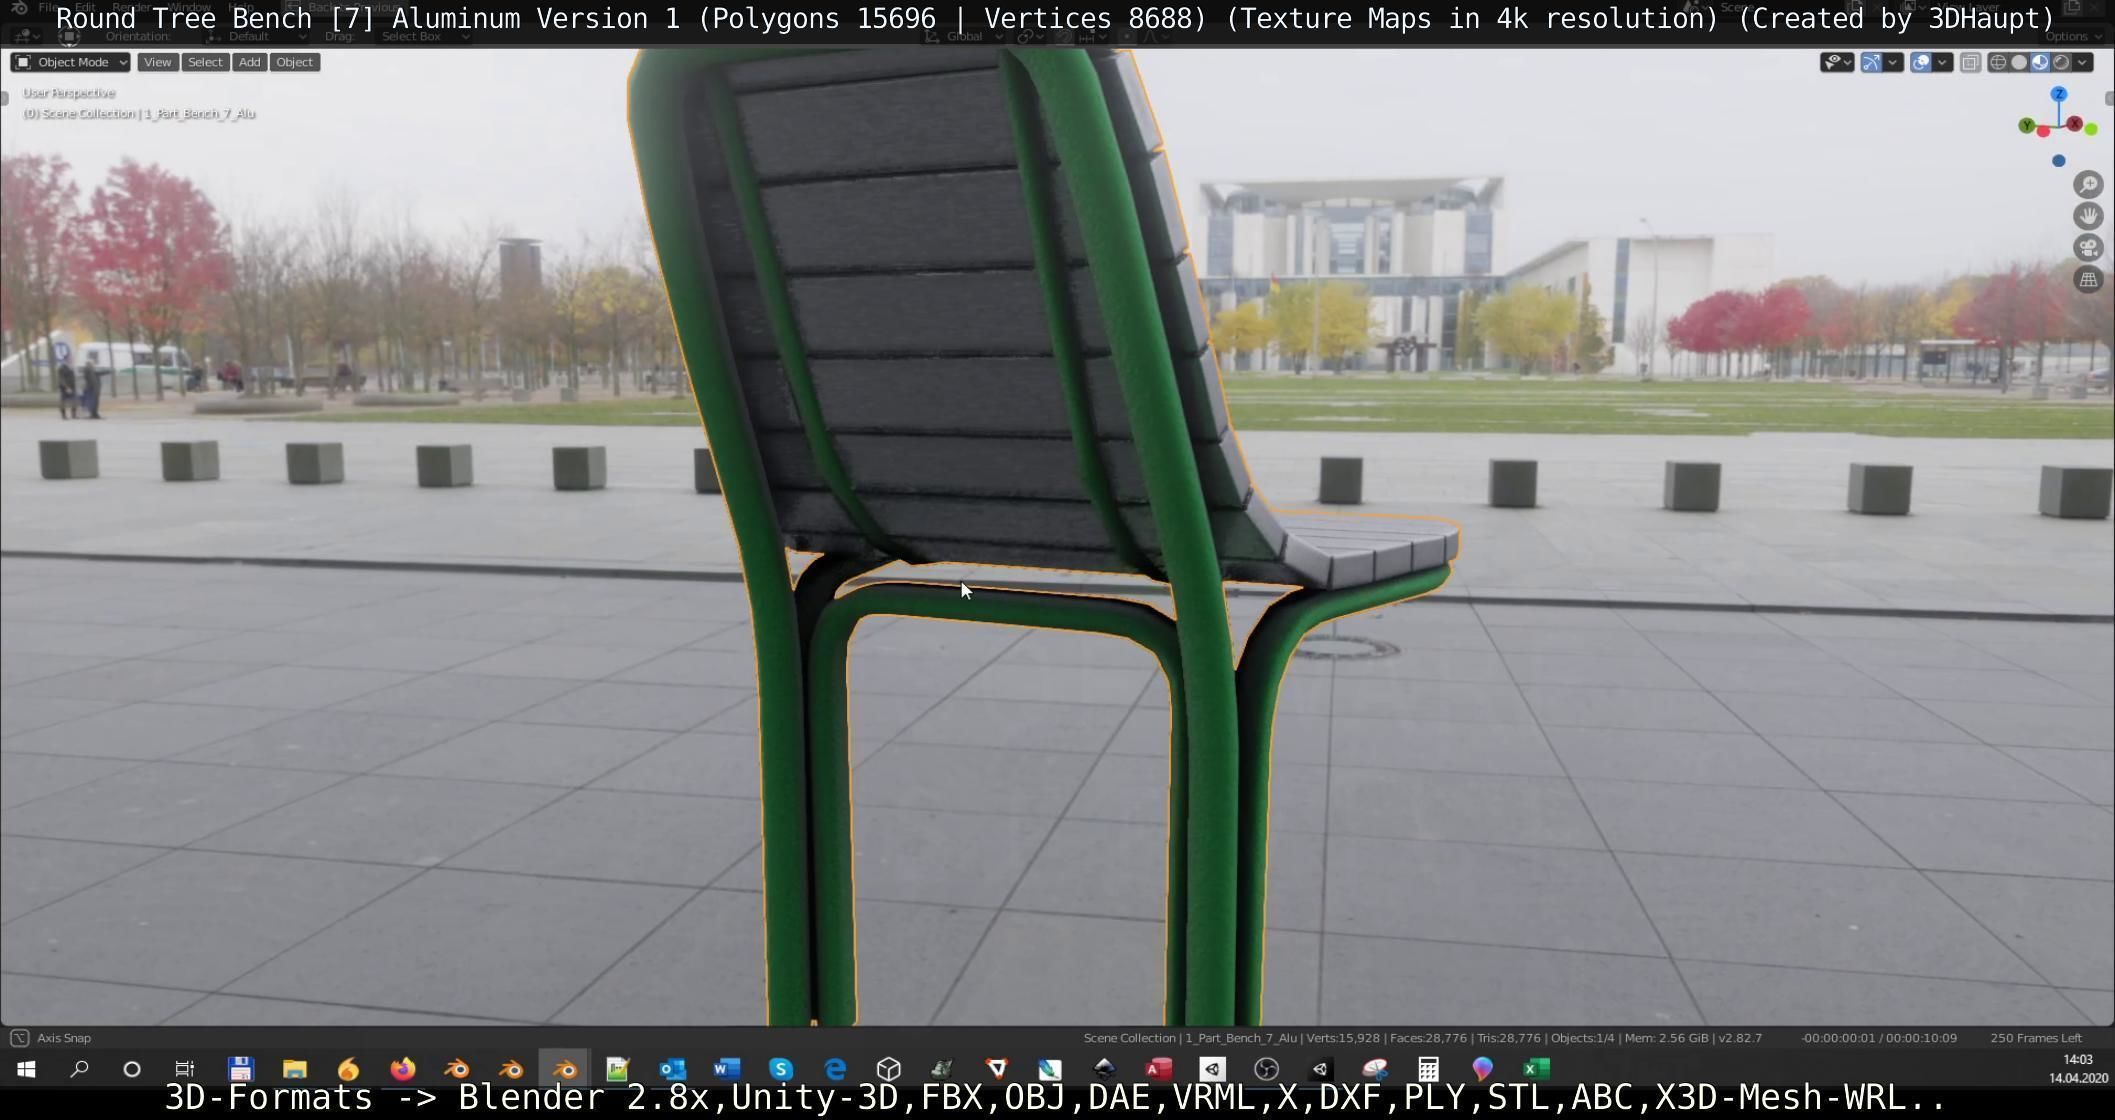2115x1120 pixels.
Task: Click the 250 Frames Left status text
Action: [x=2035, y=1038]
